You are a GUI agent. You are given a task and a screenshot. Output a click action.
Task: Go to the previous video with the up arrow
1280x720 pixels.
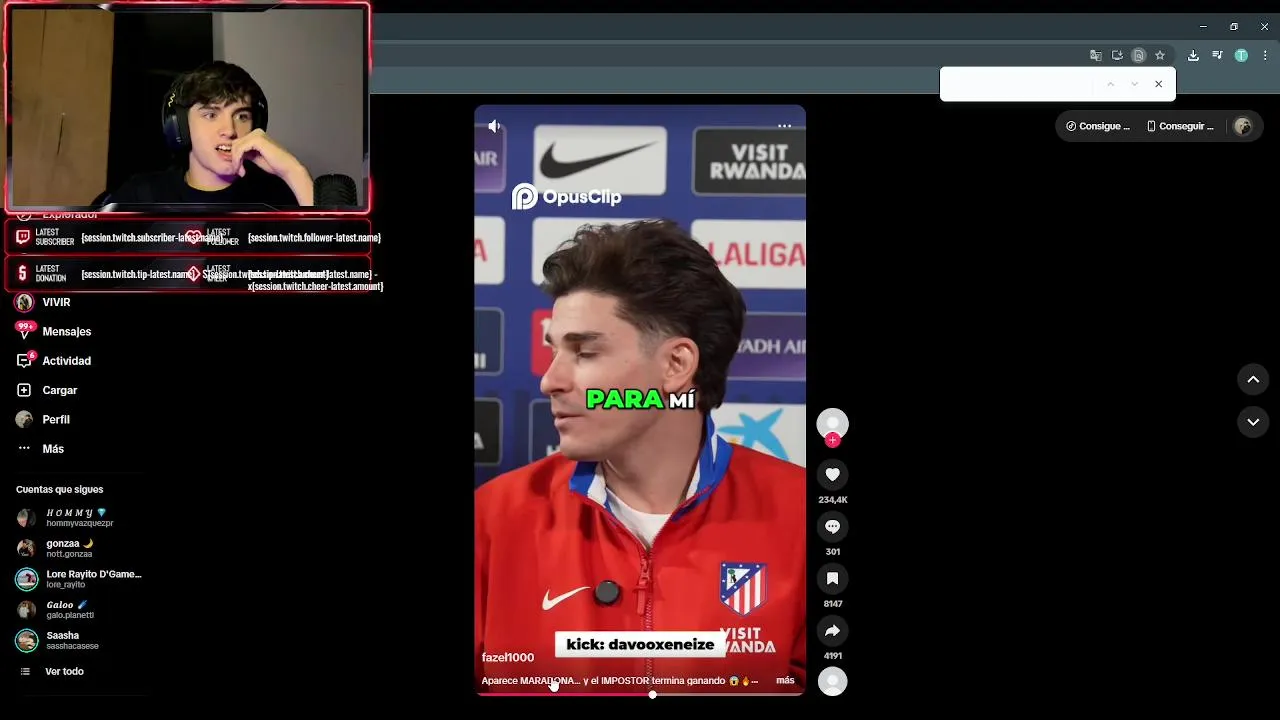pos(1253,379)
